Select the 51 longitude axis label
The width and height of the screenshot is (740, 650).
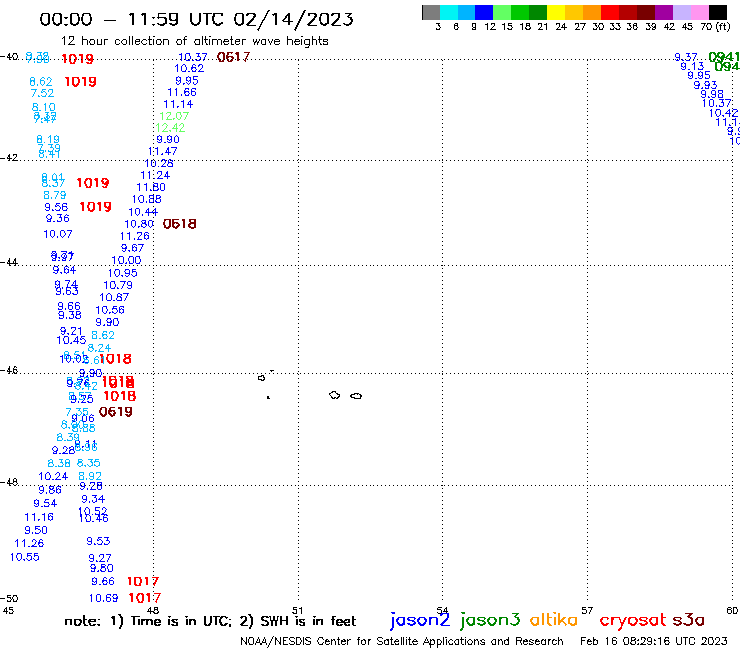[297, 611]
